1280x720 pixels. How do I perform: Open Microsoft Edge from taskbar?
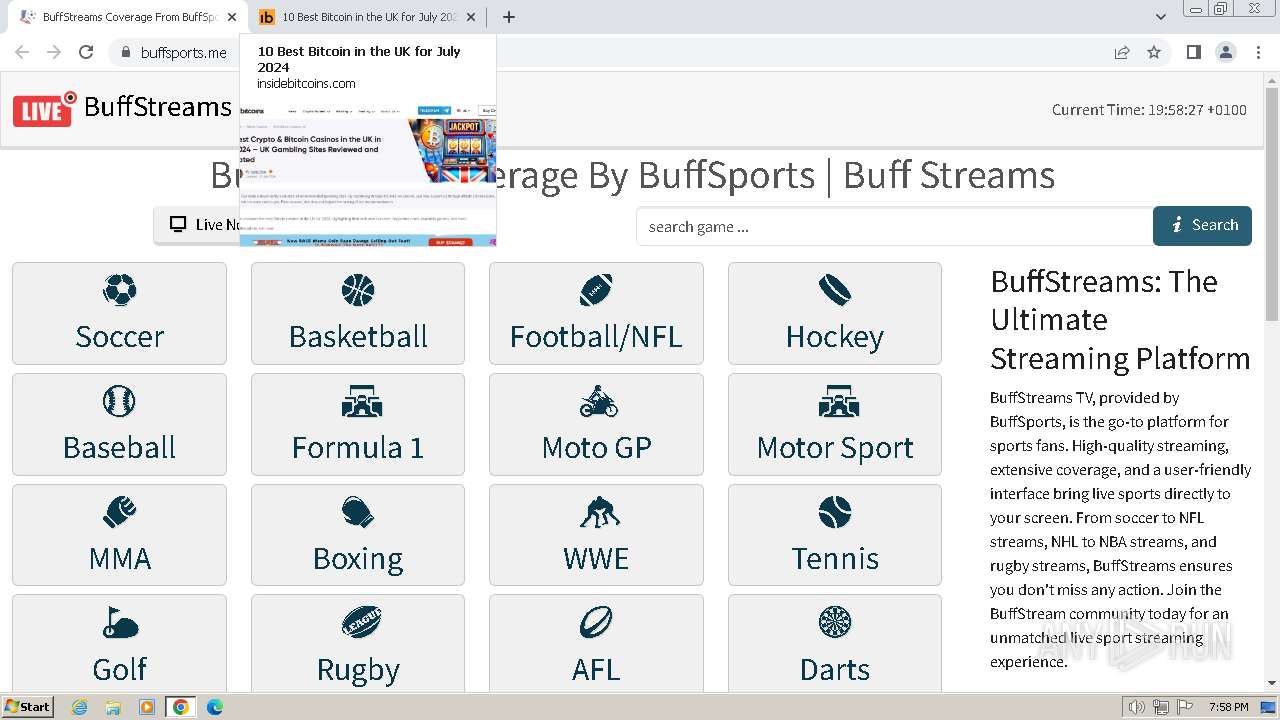[214, 707]
